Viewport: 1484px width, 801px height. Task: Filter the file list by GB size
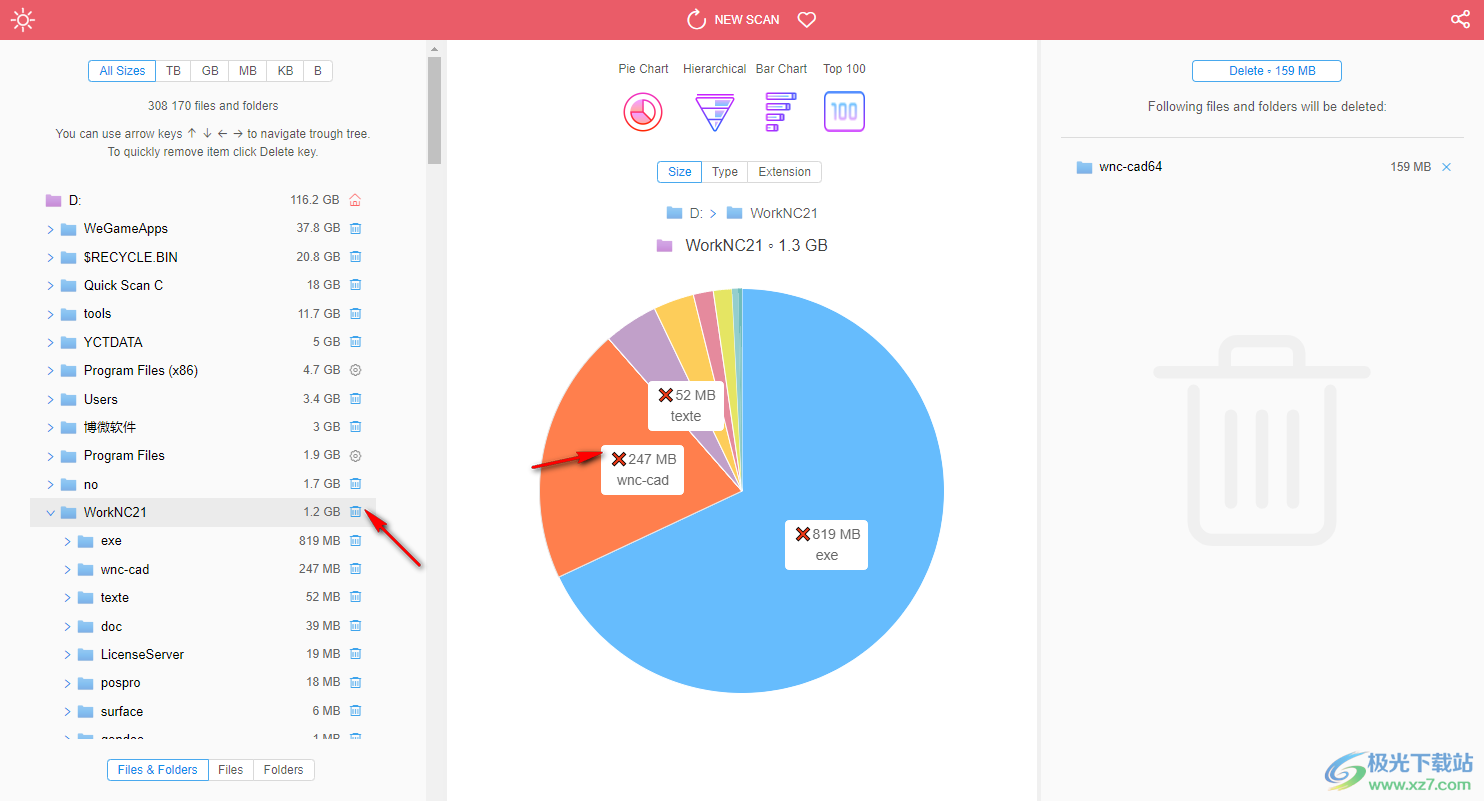(x=210, y=71)
